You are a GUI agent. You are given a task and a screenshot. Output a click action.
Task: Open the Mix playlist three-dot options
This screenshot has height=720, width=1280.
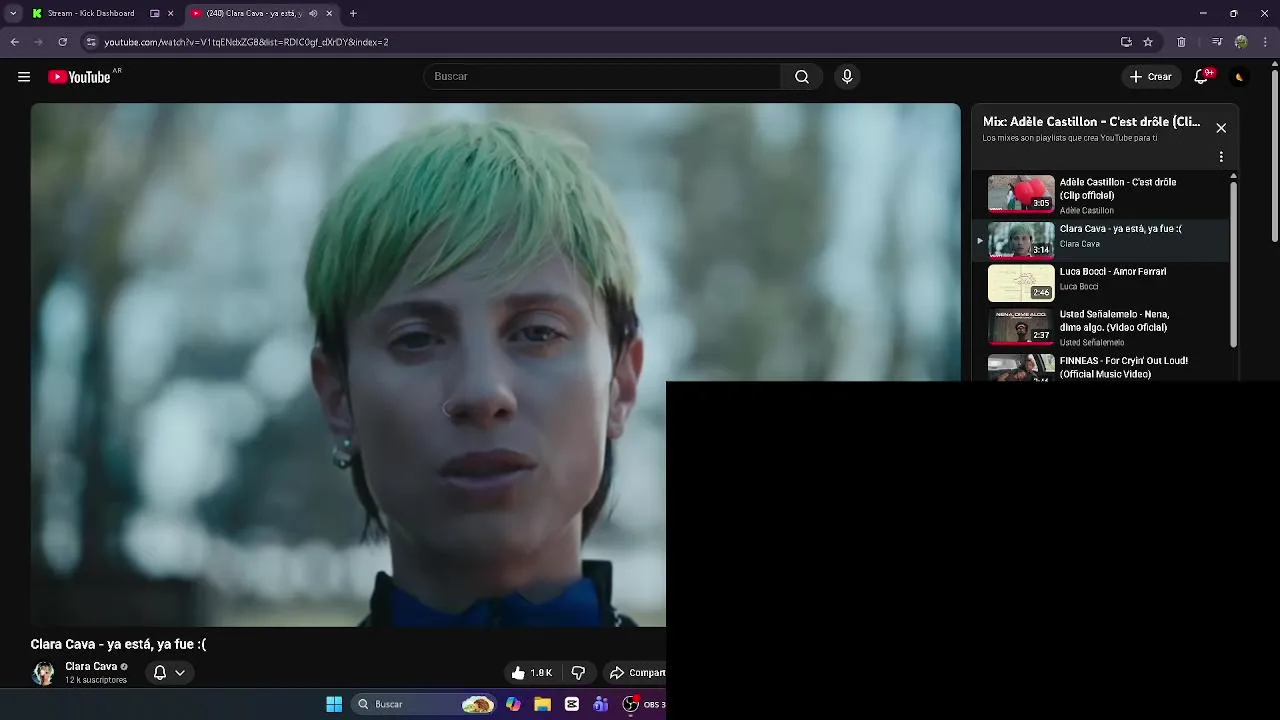(x=1221, y=157)
